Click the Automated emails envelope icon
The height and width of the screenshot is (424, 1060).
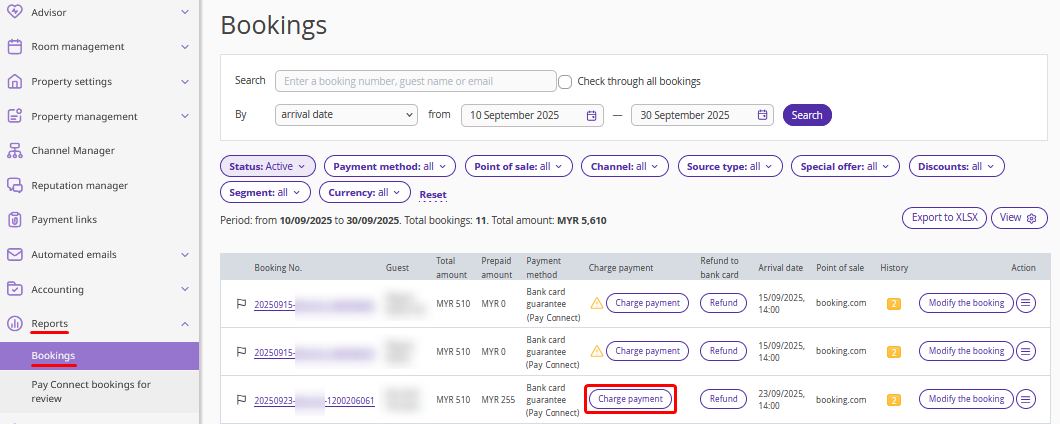tap(15, 255)
